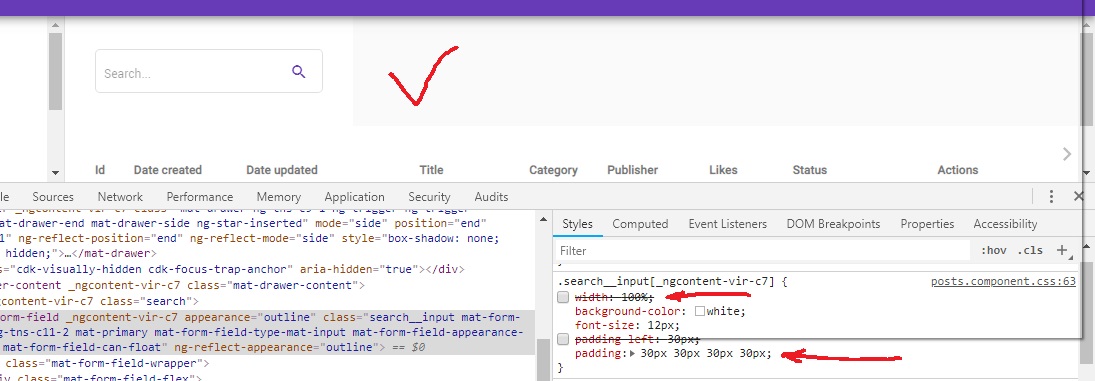Image resolution: width=1095 pixels, height=381 pixels.
Task: Click the Actions column header
Action: [957, 170]
